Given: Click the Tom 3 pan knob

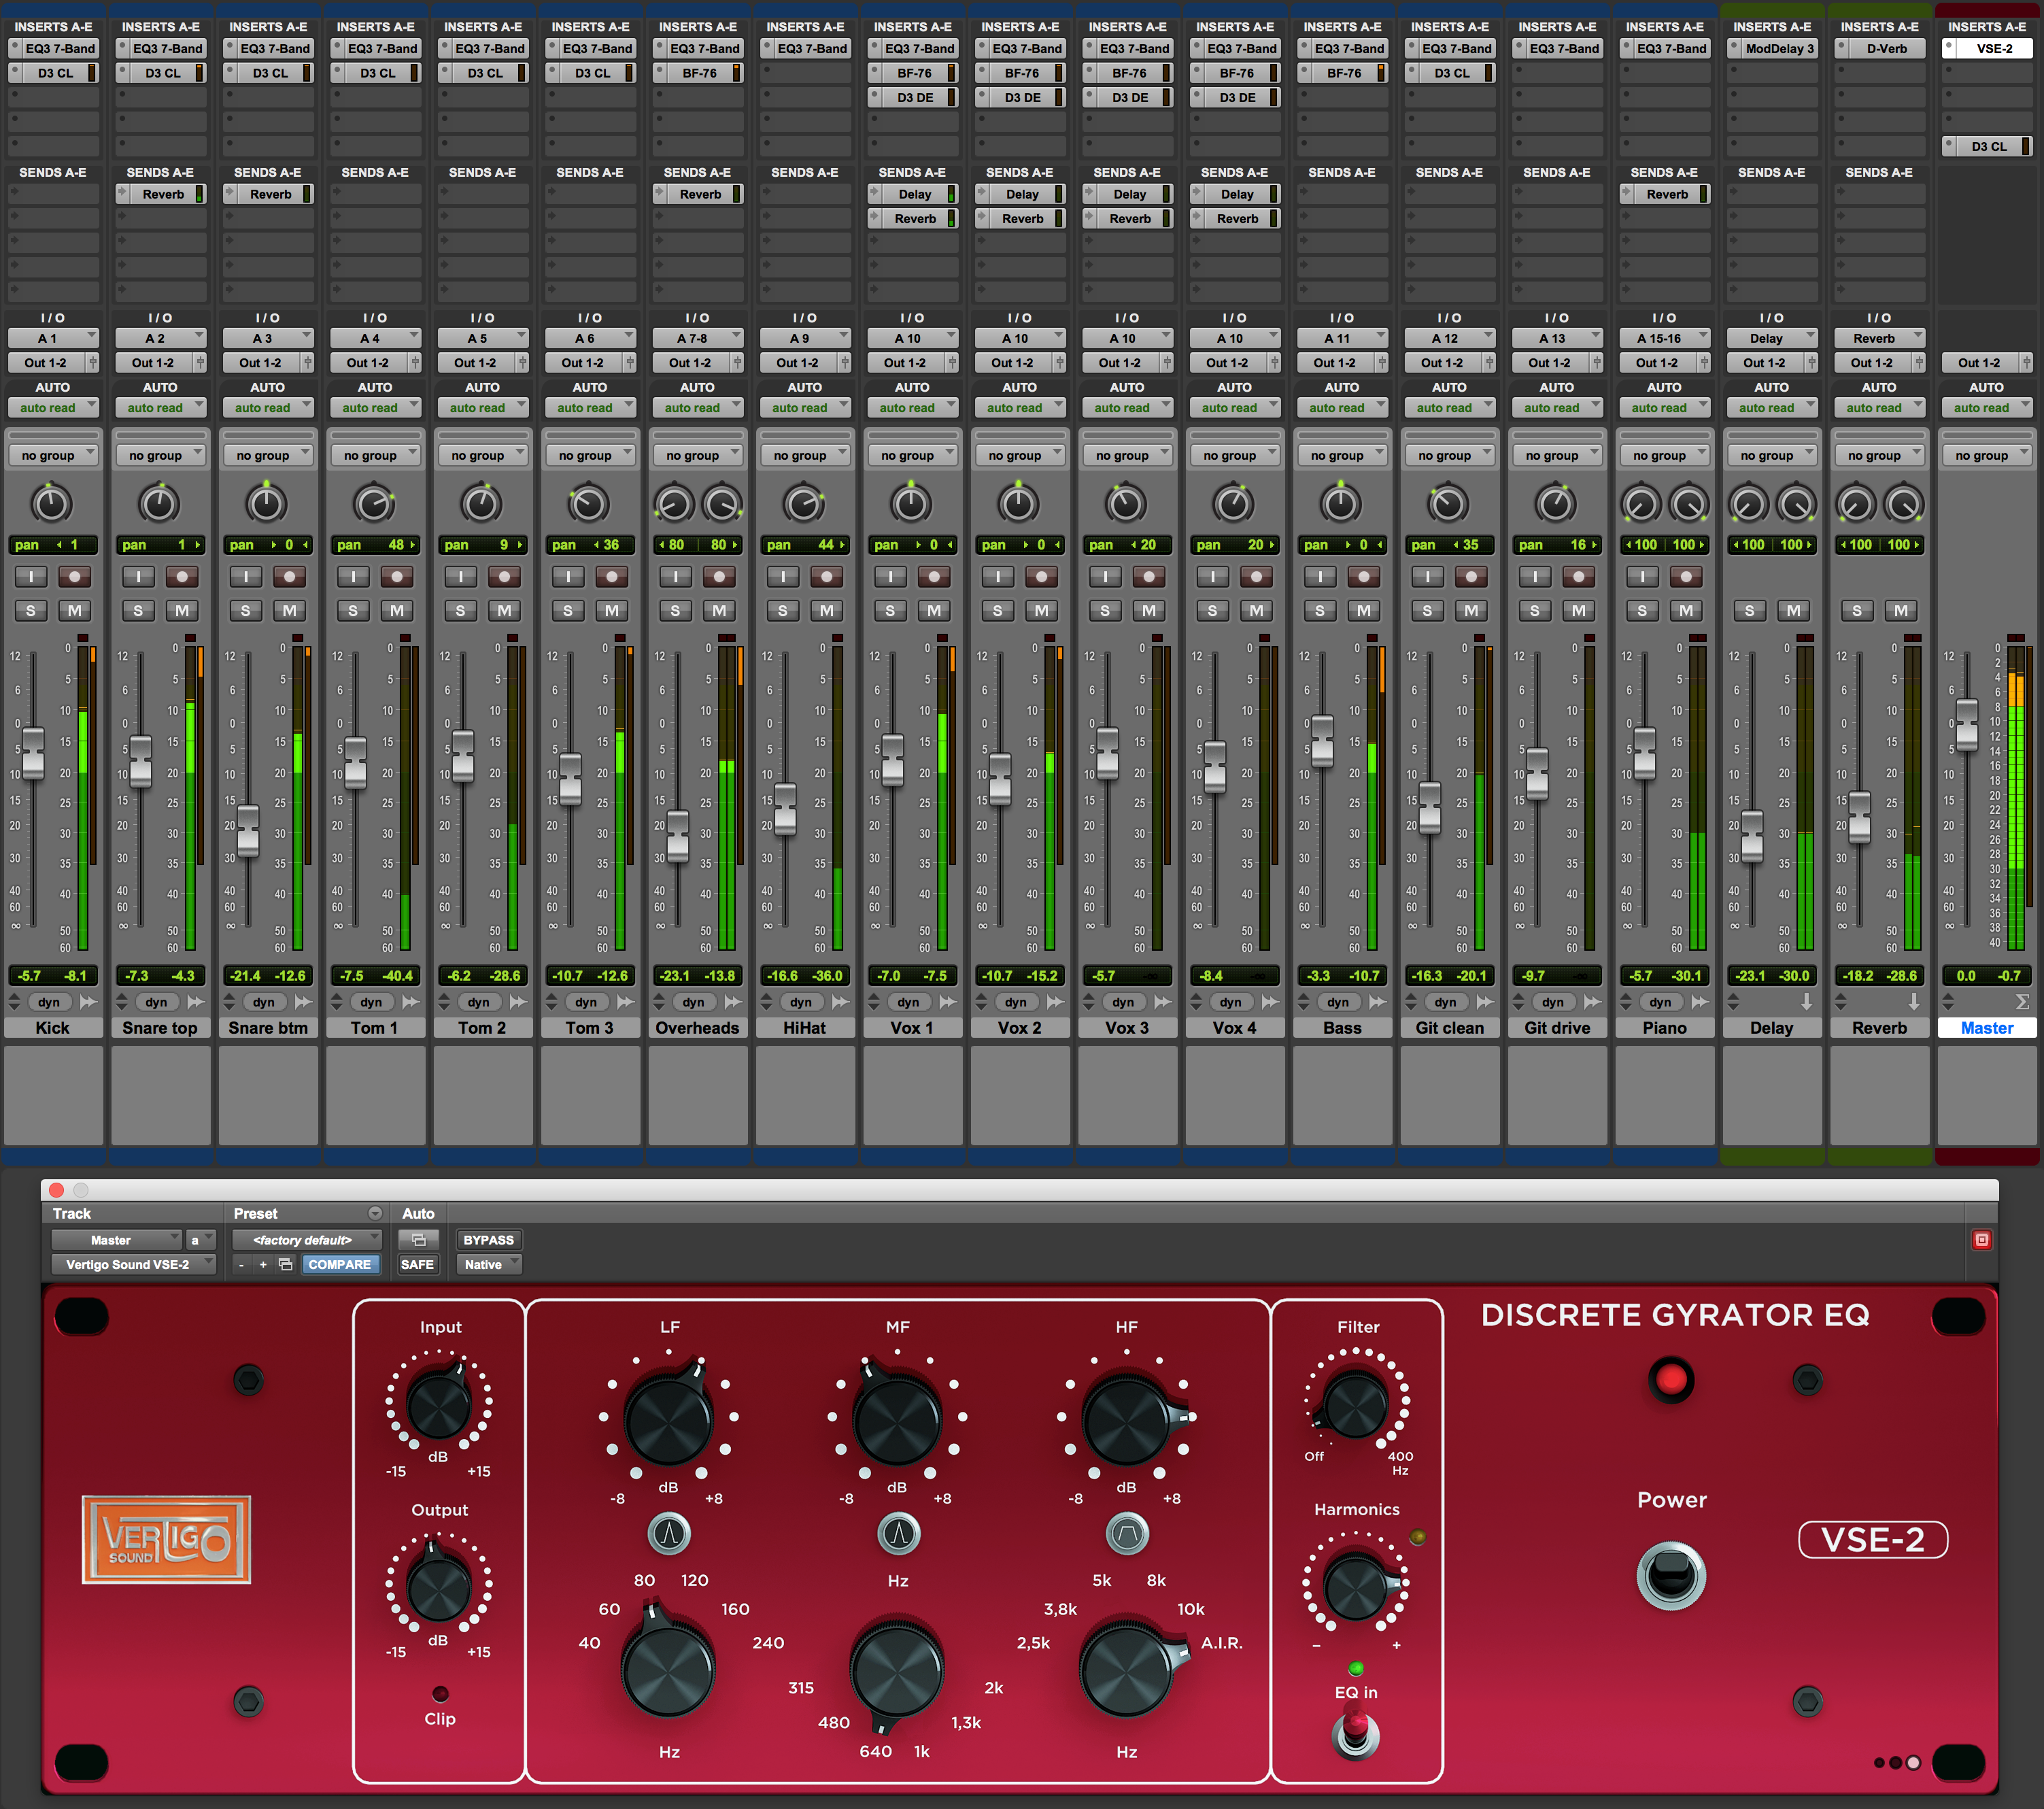Looking at the screenshot, I should click(589, 503).
